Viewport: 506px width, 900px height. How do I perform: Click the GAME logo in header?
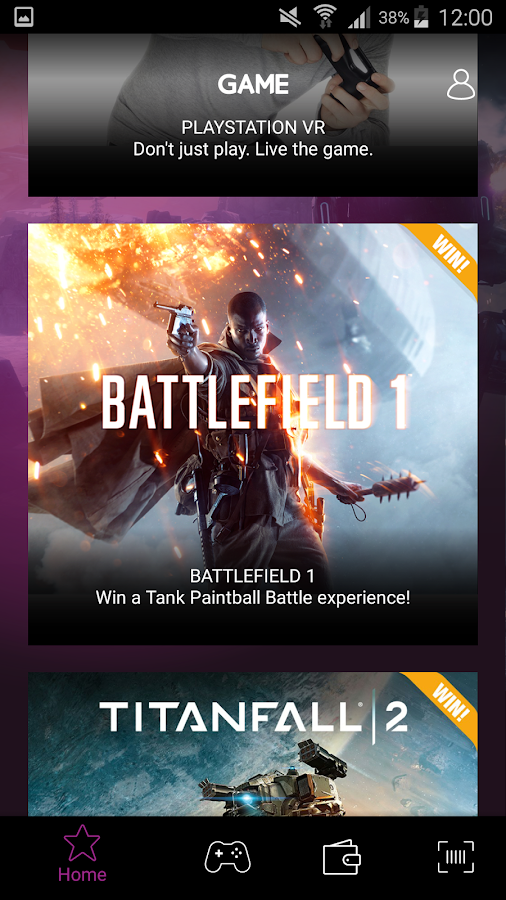pyautogui.click(x=253, y=84)
